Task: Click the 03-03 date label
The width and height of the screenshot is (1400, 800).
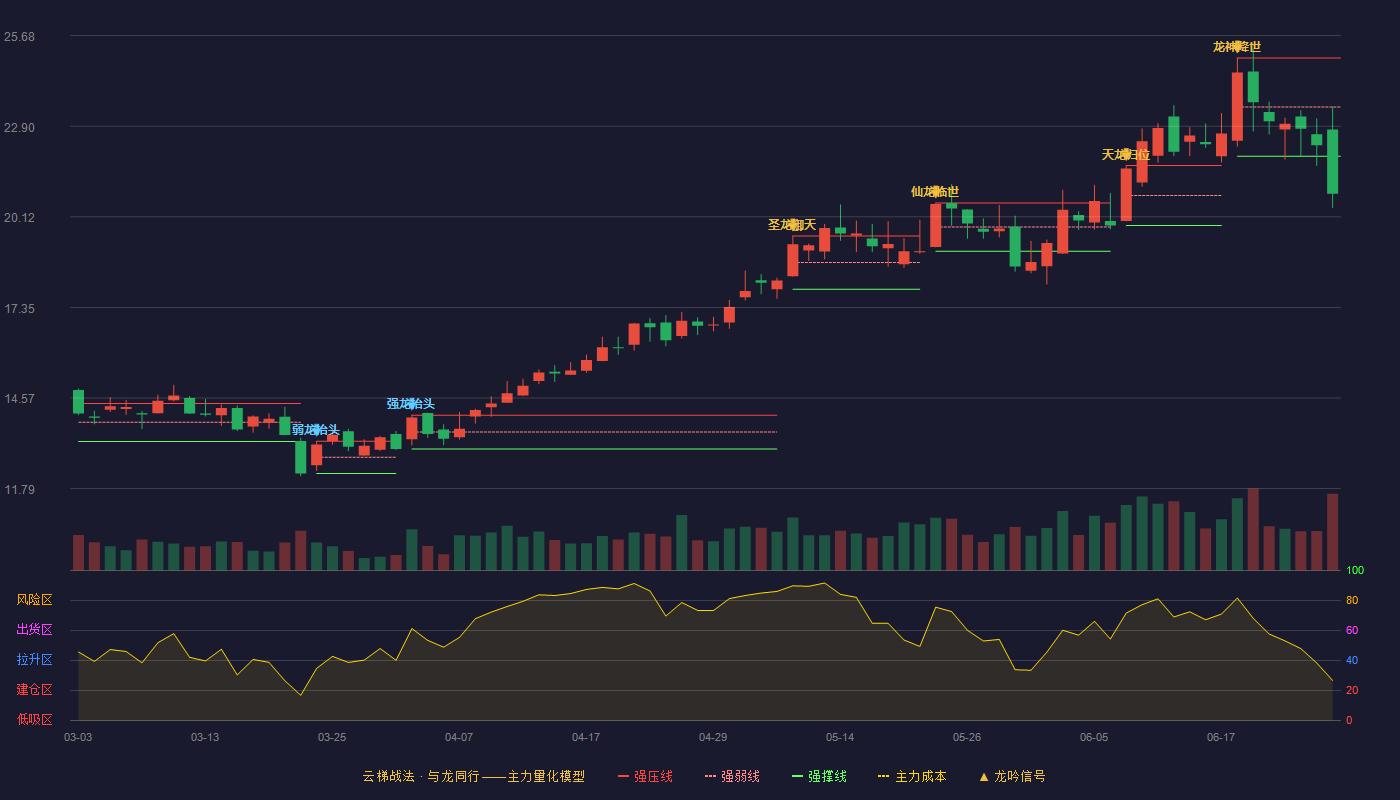Action: pos(78,737)
